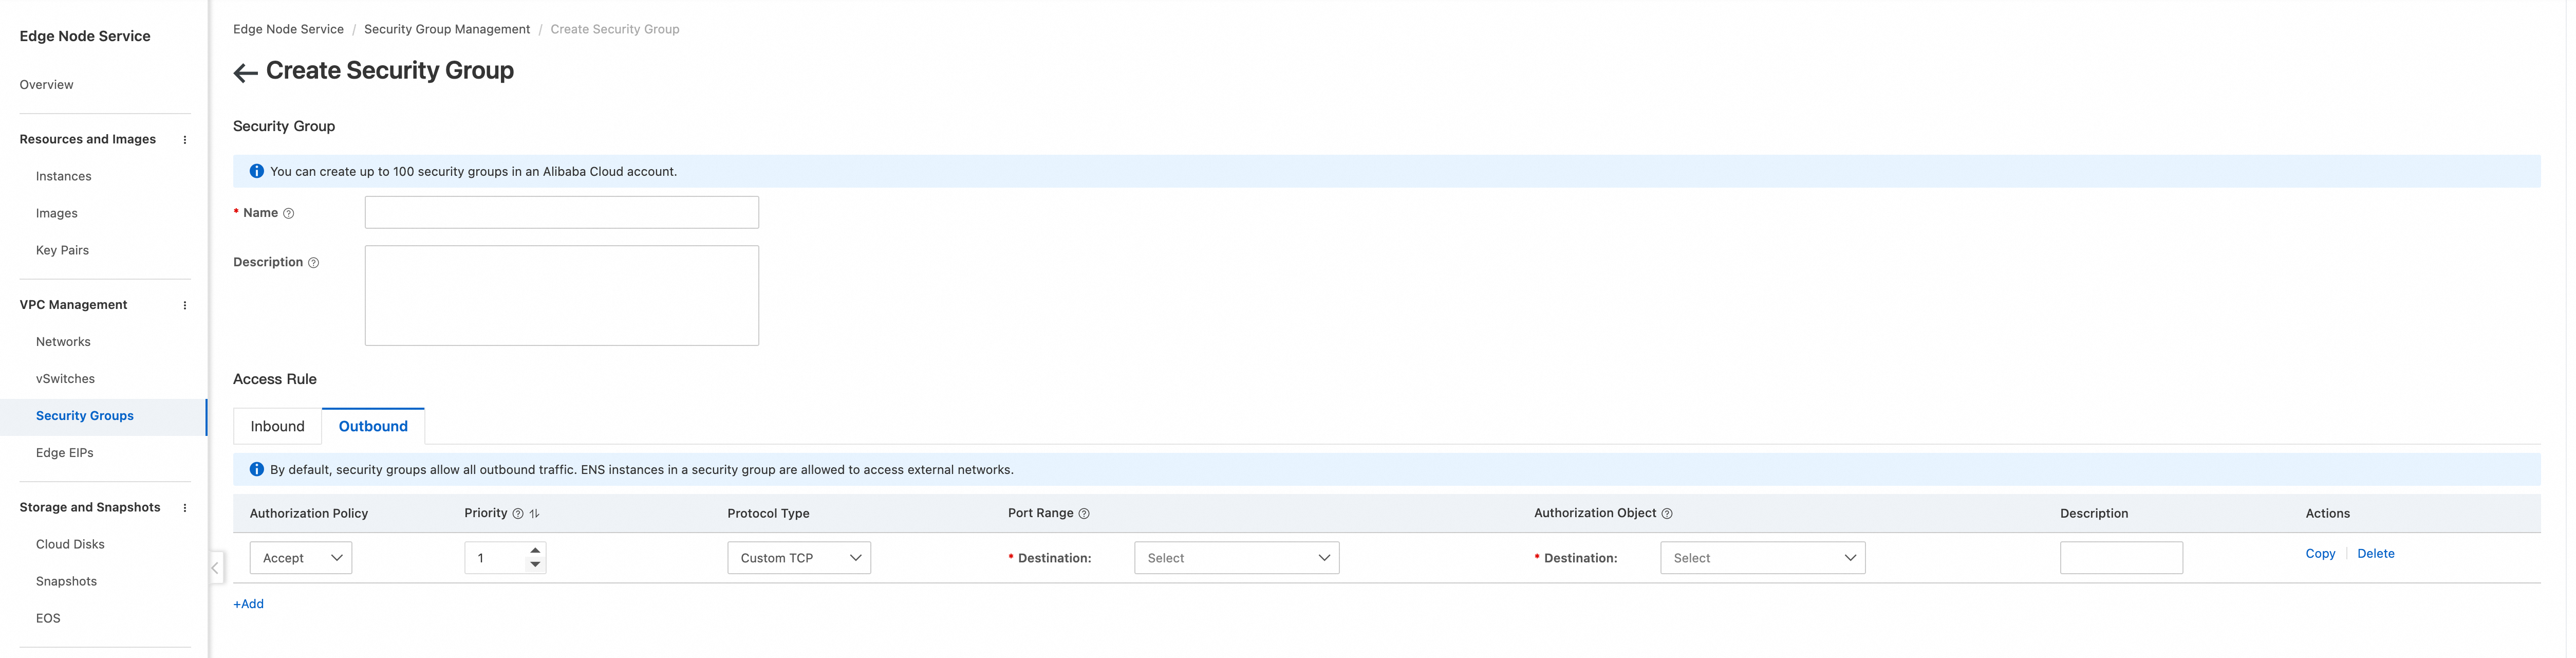The height and width of the screenshot is (658, 2576).
Task: Click the help icon next to Description label
Action: [313, 263]
